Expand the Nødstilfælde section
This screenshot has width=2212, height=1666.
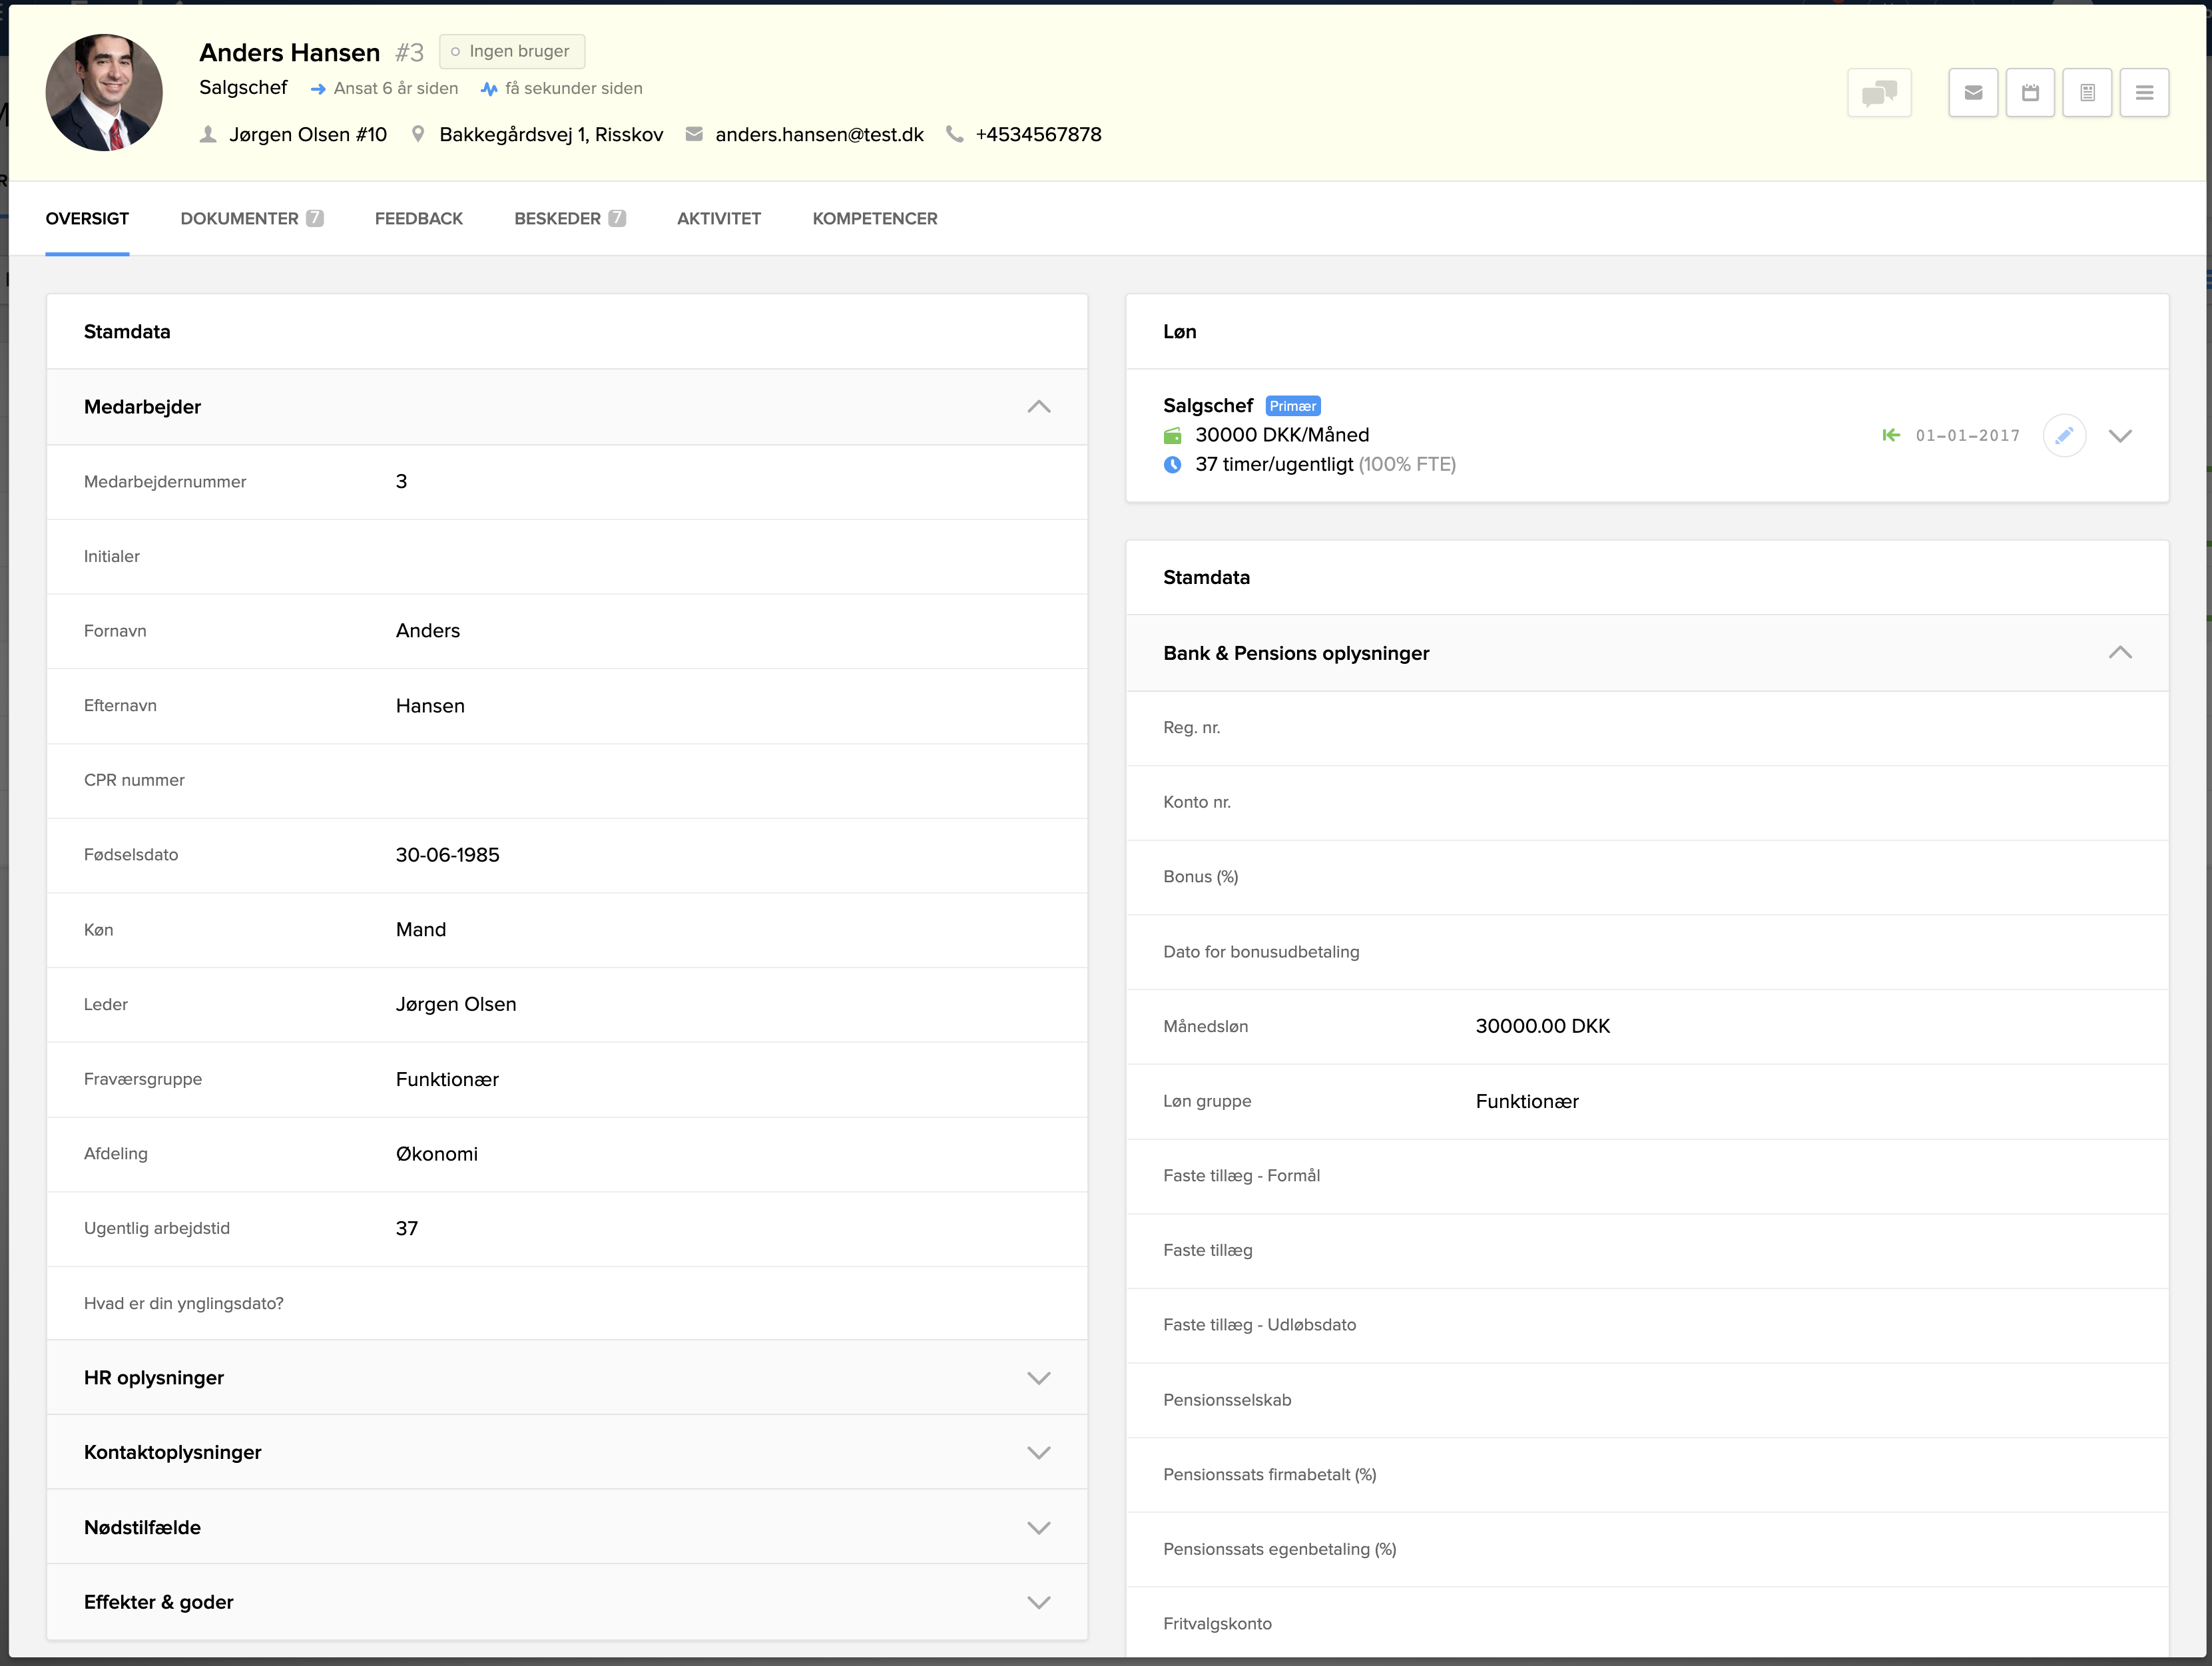point(1038,1528)
